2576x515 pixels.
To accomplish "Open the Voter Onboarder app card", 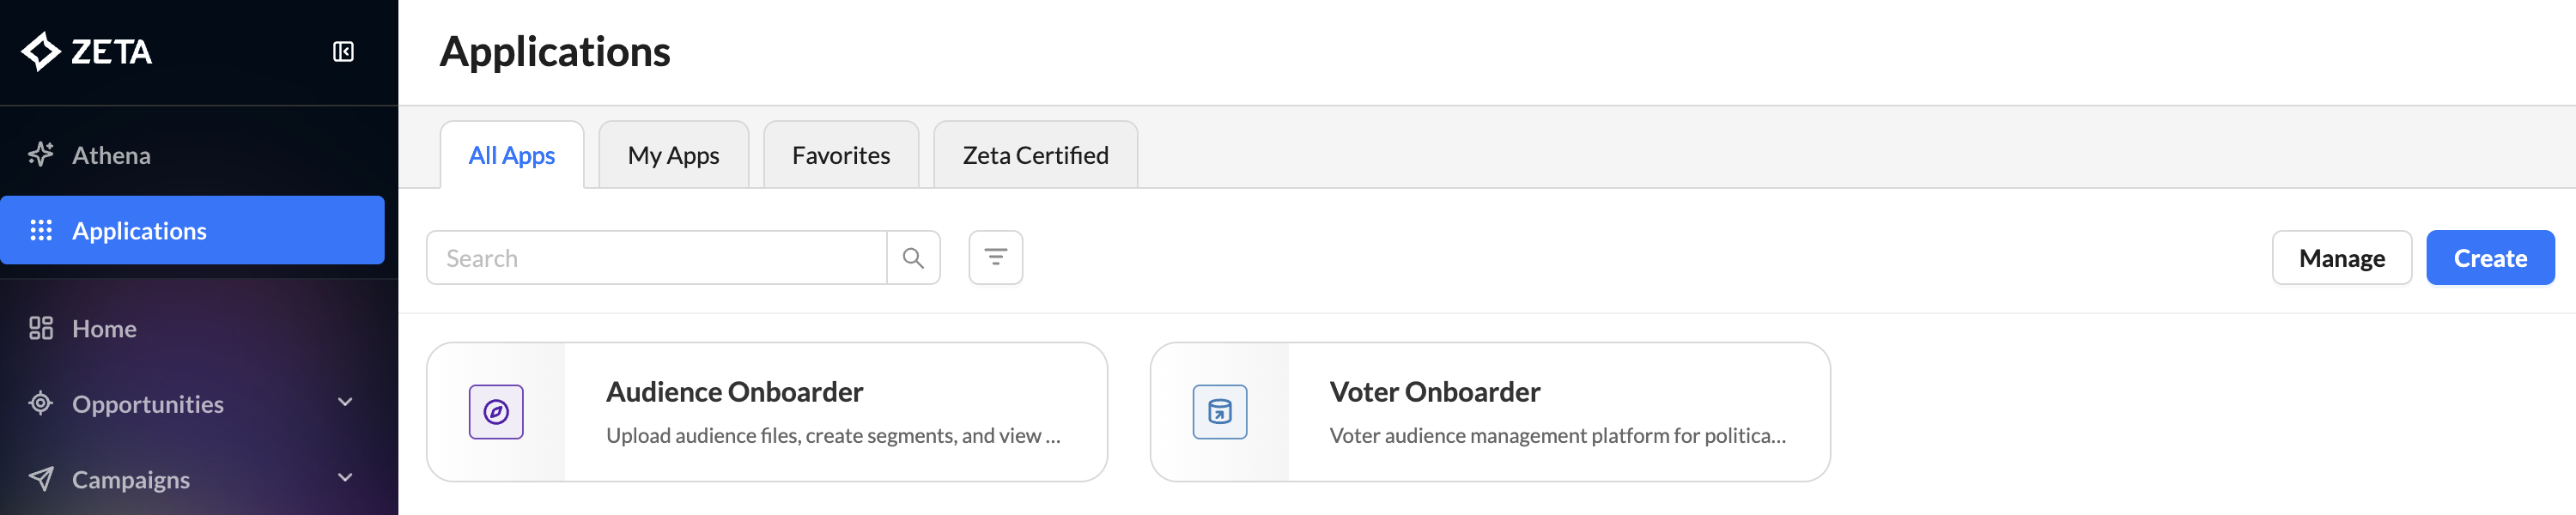I will pos(1490,412).
